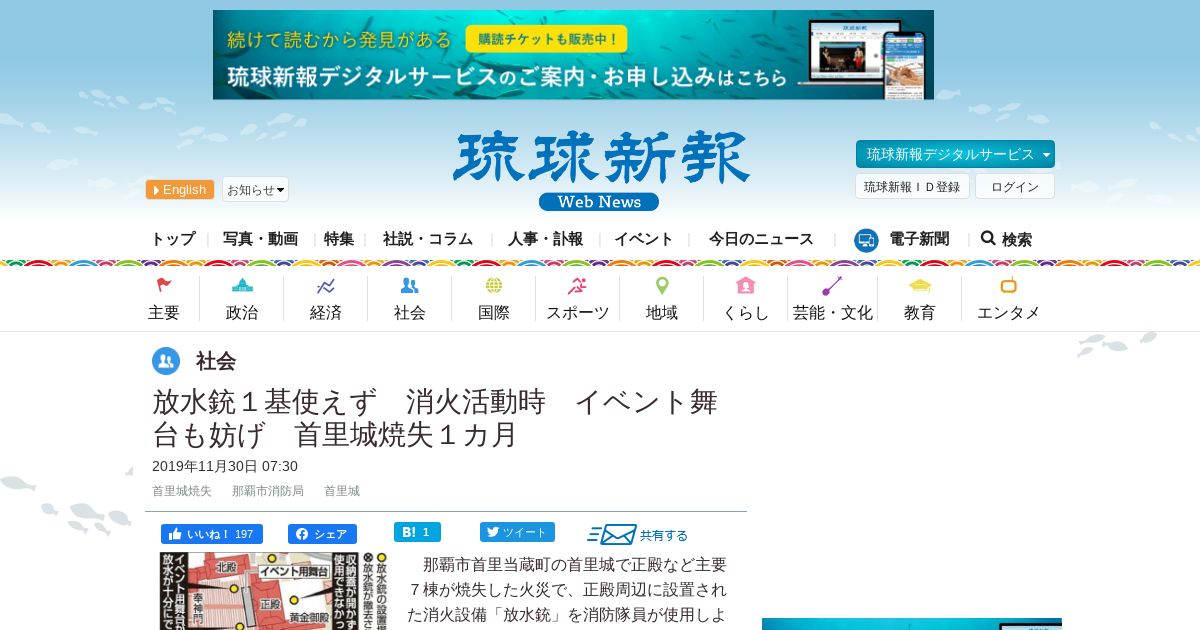1200x630 pixels.
Task: Click the 地域 map pin icon
Action: click(662, 285)
